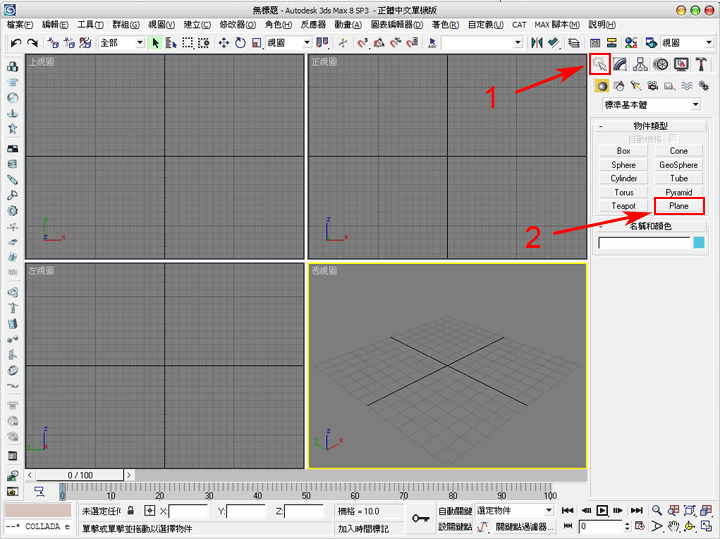Select the Shapes category icon
Image resolution: width=720 pixels, height=539 pixels.
[x=619, y=86]
